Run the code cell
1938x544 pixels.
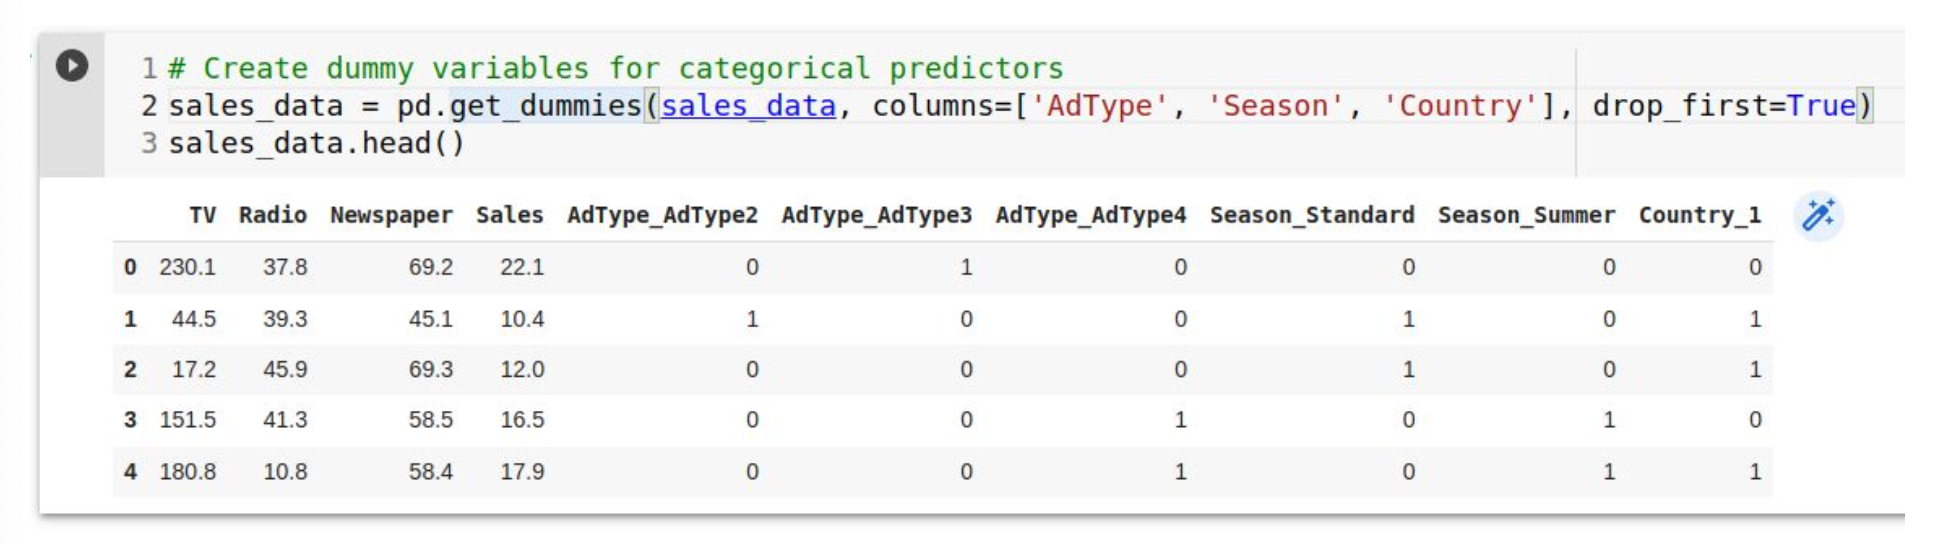pyautogui.click(x=71, y=66)
